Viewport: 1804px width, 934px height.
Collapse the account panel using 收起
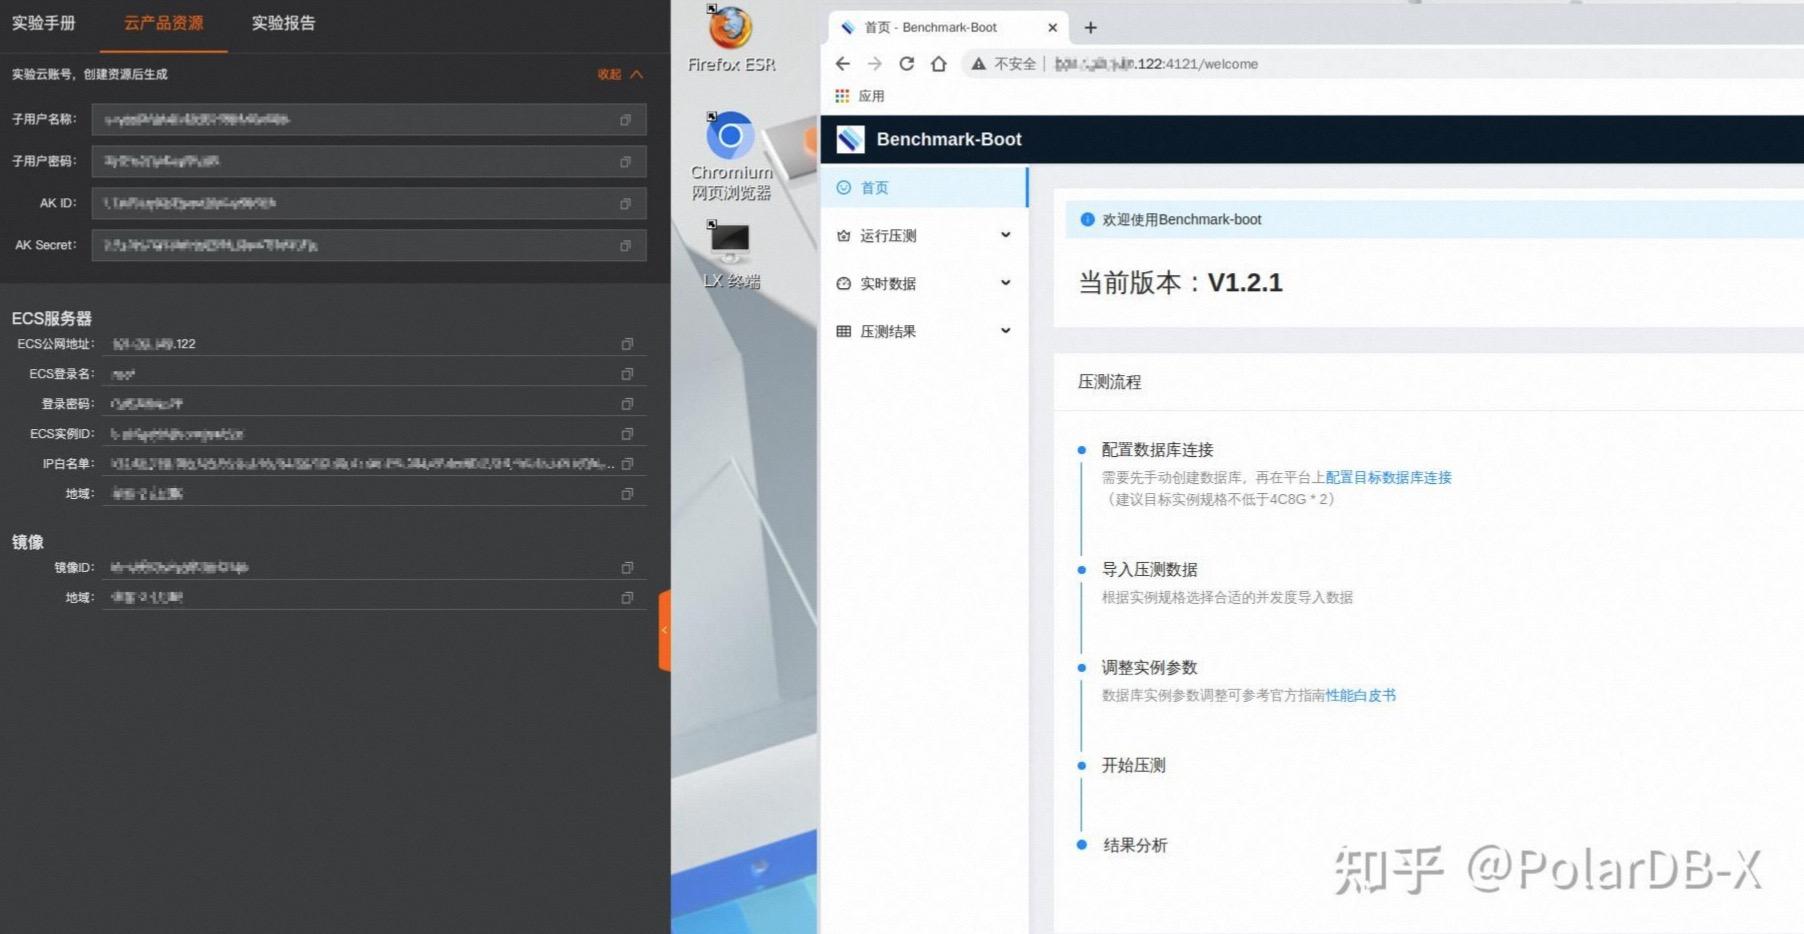612,74
